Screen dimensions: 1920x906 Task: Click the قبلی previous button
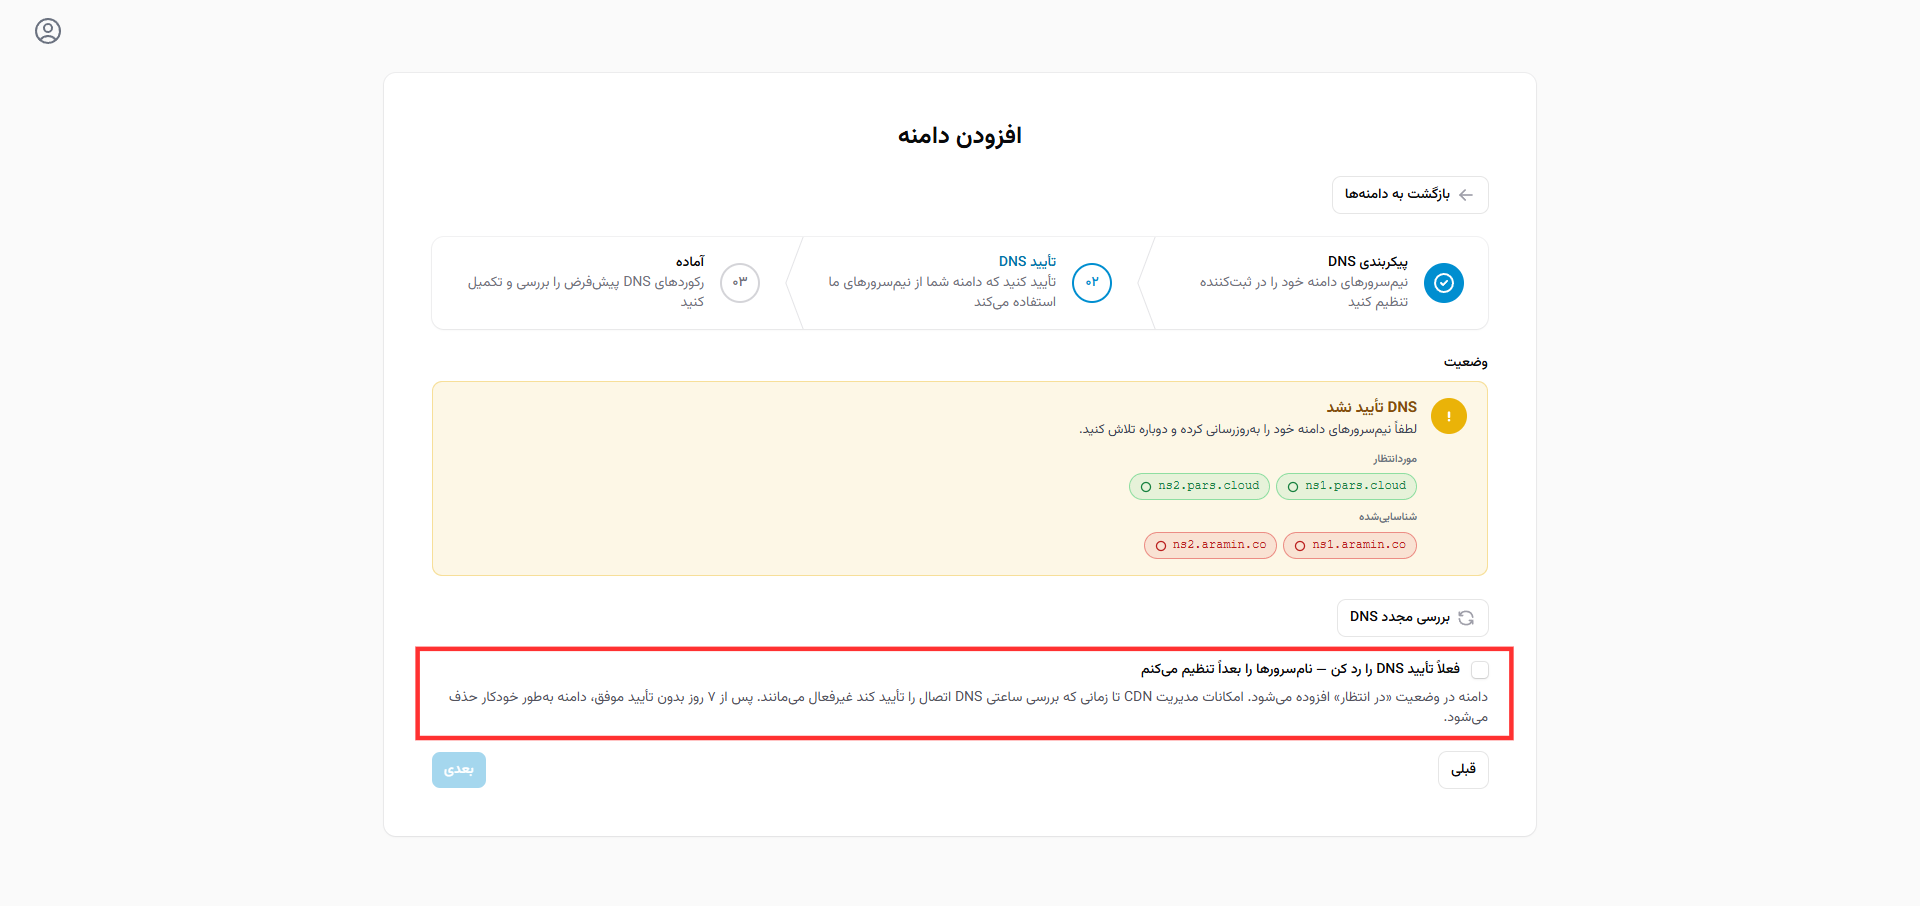[1463, 770]
